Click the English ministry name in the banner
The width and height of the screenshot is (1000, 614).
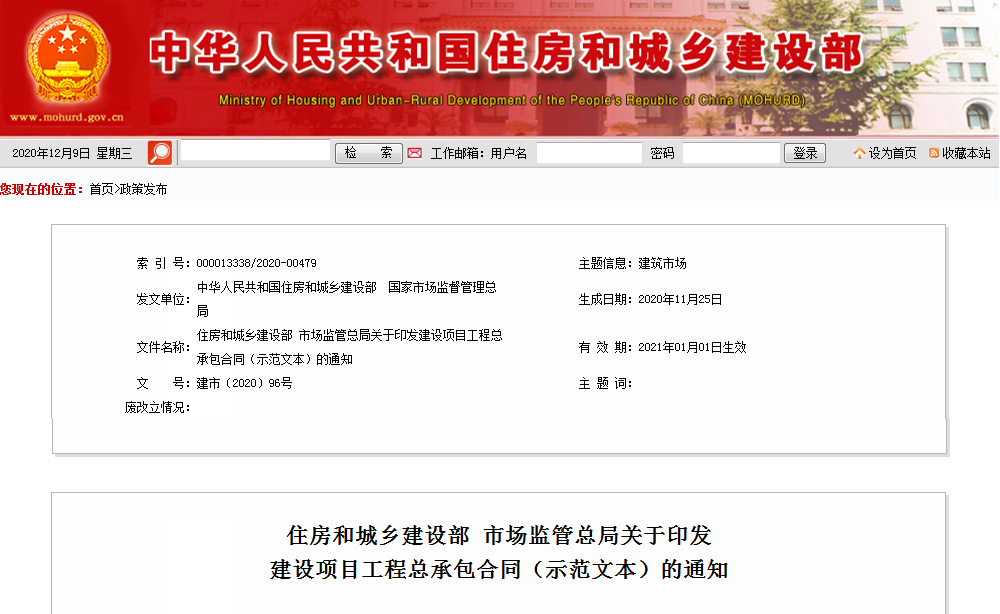pos(512,100)
